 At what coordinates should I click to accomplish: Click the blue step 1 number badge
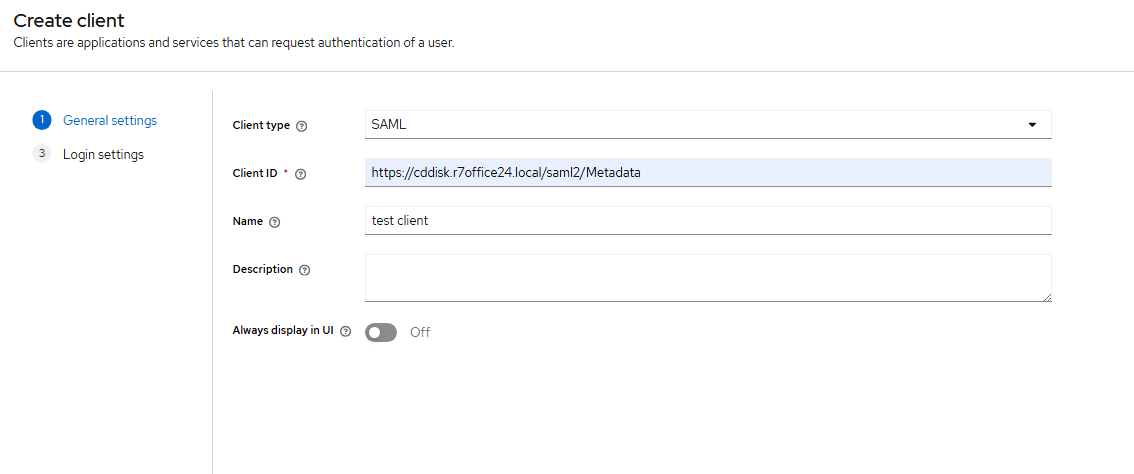pos(41,121)
